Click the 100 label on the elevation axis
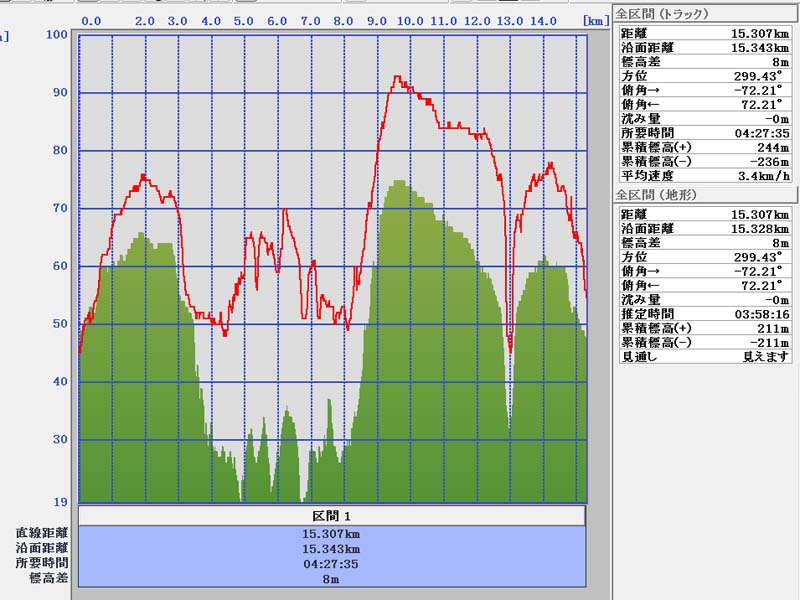This screenshot has height=600, width=800. pyautogui.click(x=58, y=35)
